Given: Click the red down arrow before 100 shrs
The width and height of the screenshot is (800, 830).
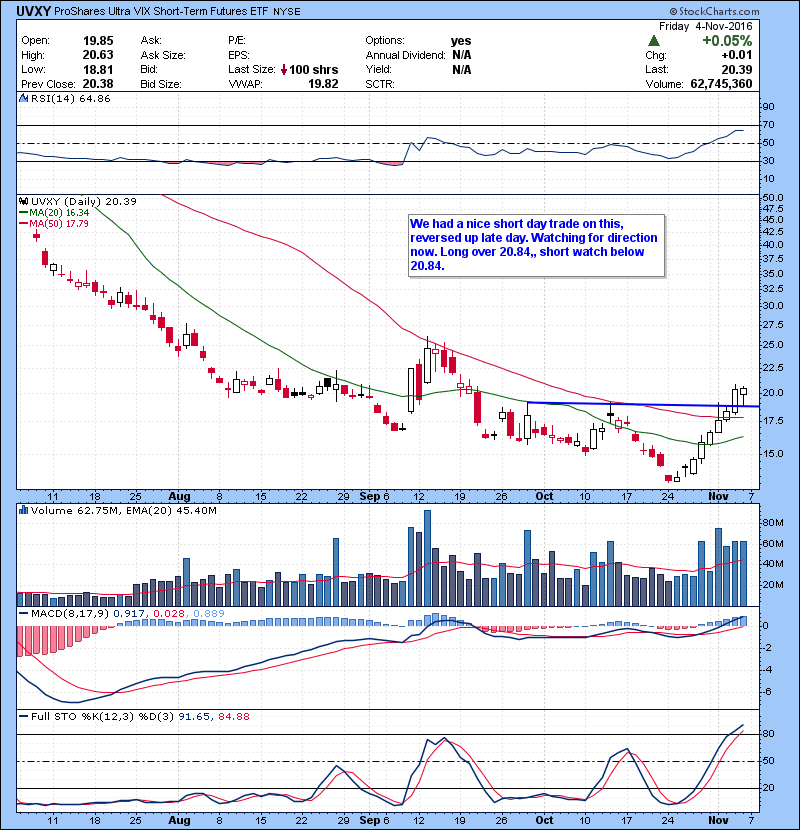Looking at the screenshot, I should (284, 69).
